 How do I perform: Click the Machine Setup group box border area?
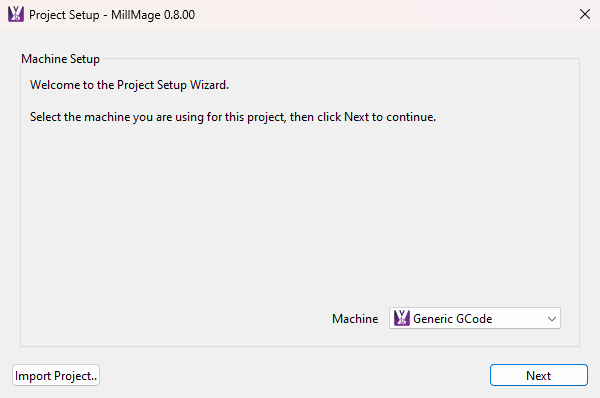(579, 203)
